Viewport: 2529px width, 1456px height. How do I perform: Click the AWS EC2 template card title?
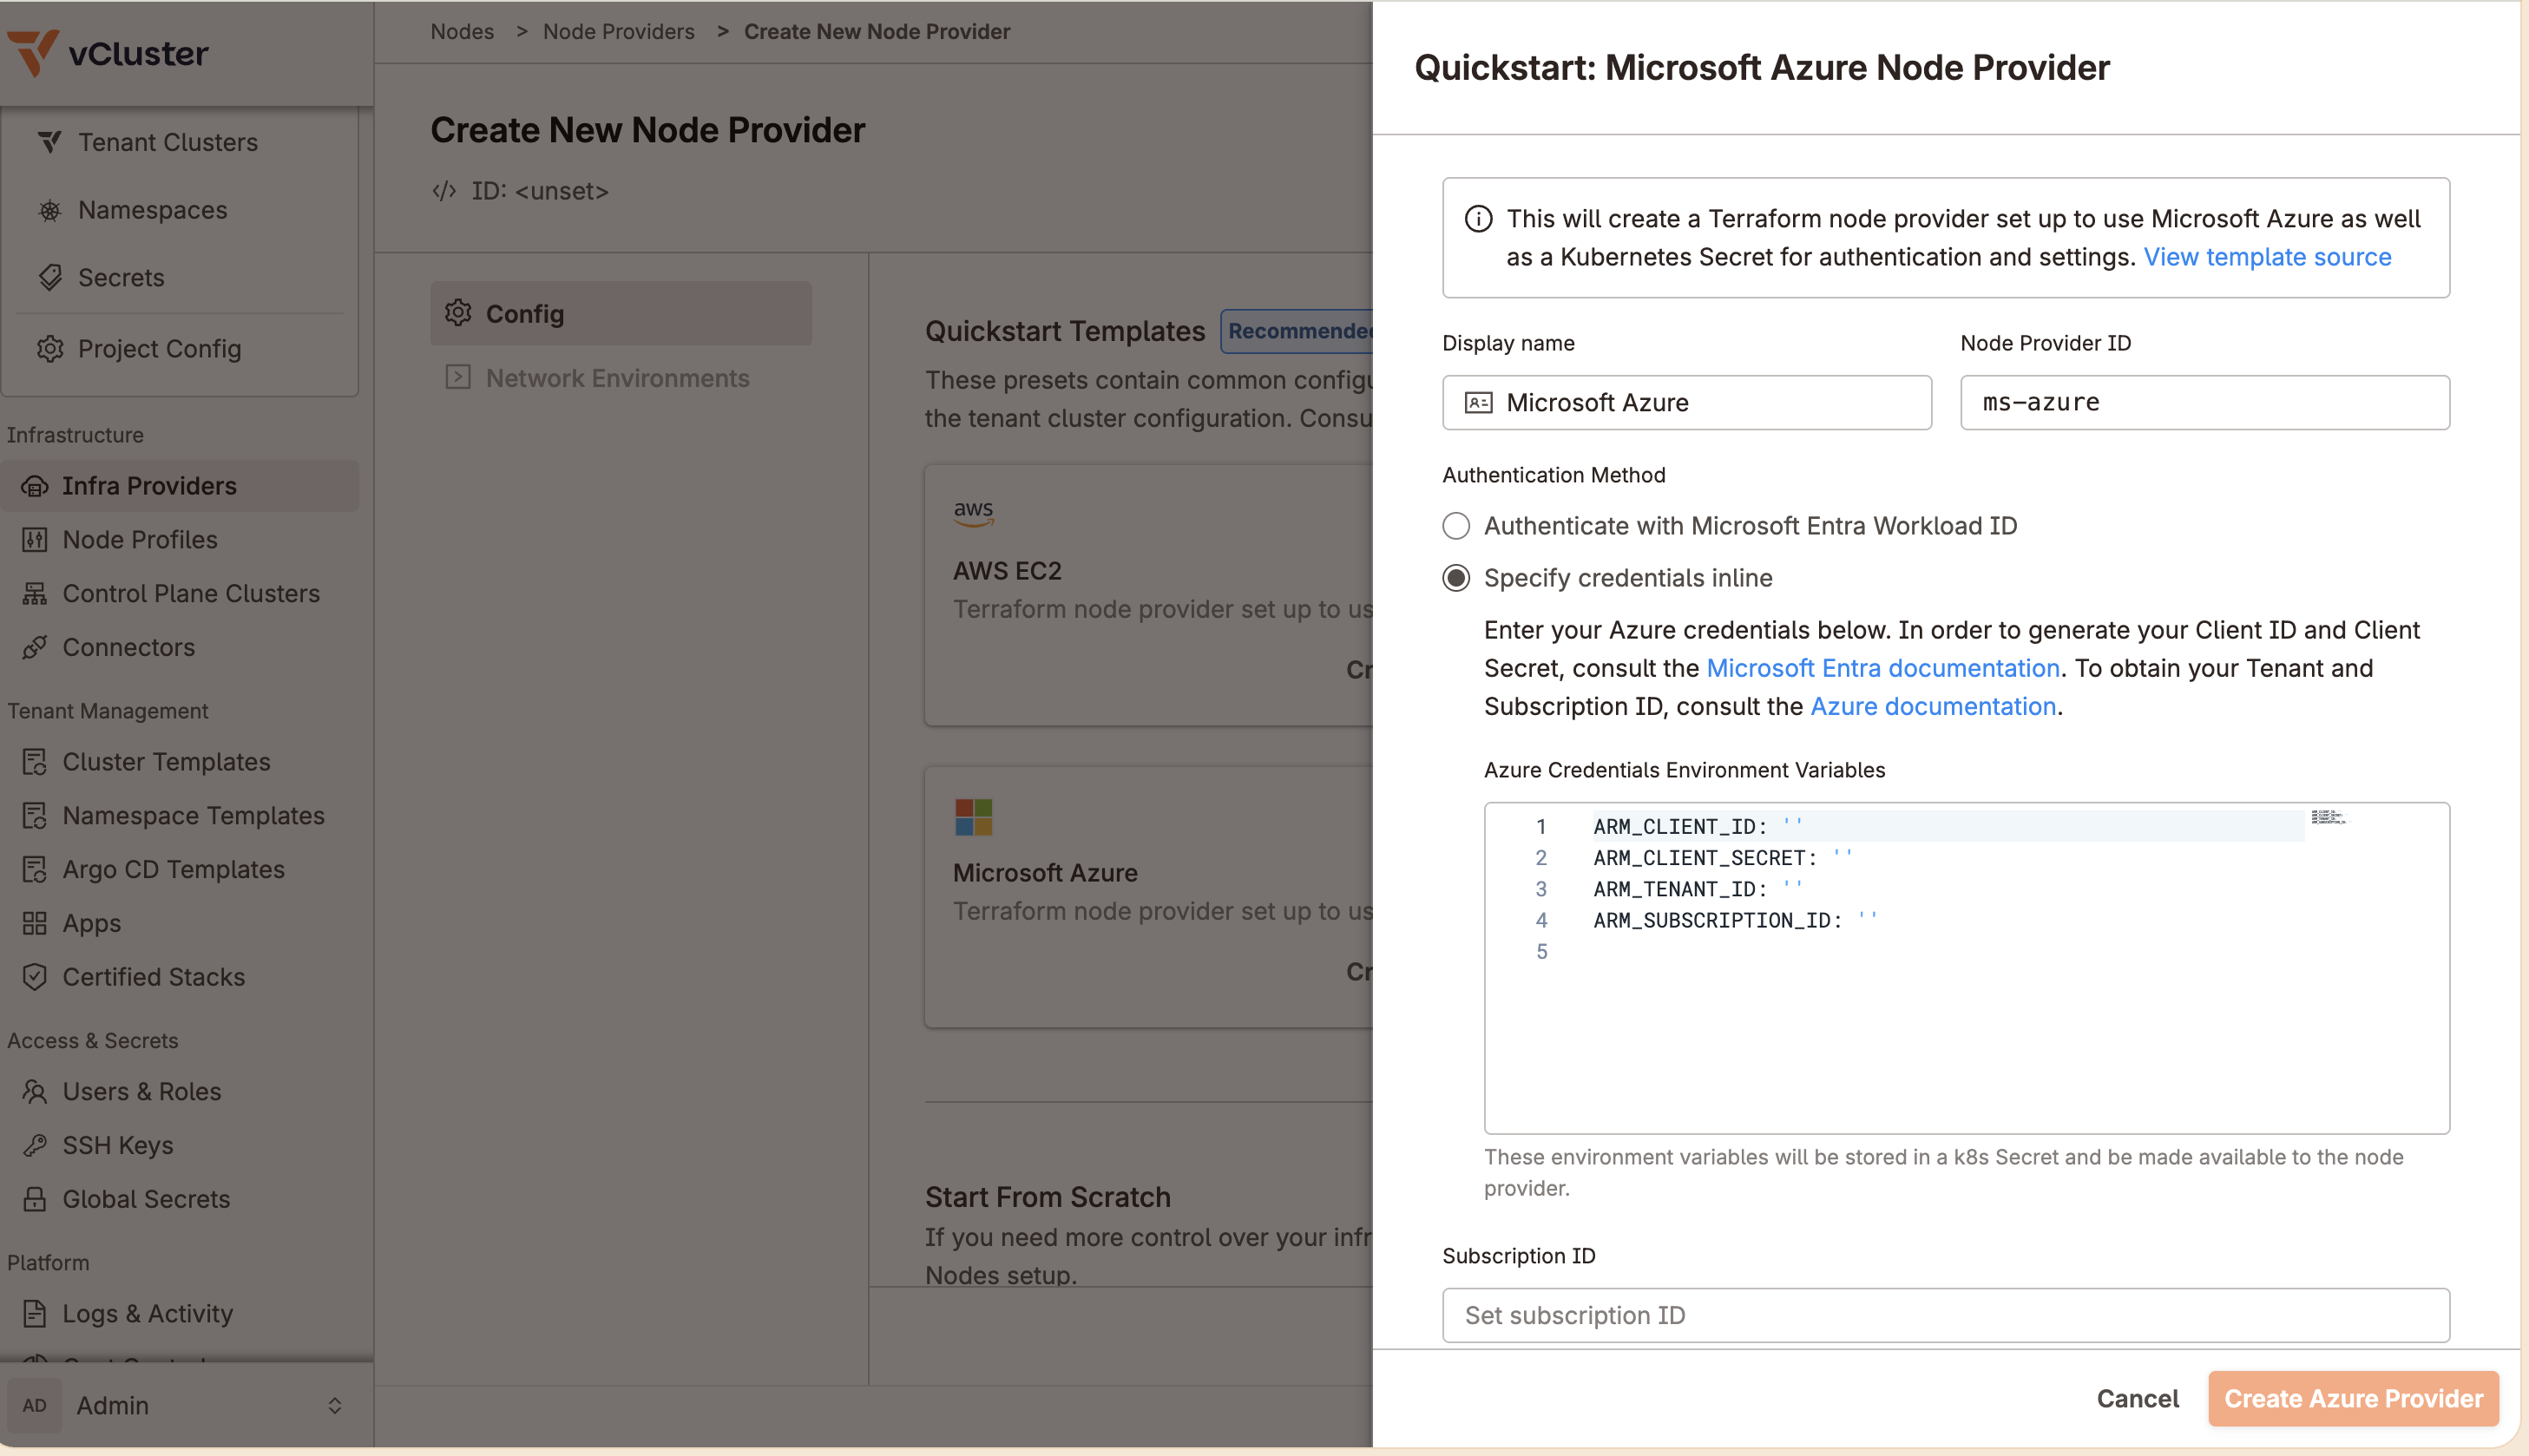click(x=1007, y=571)
